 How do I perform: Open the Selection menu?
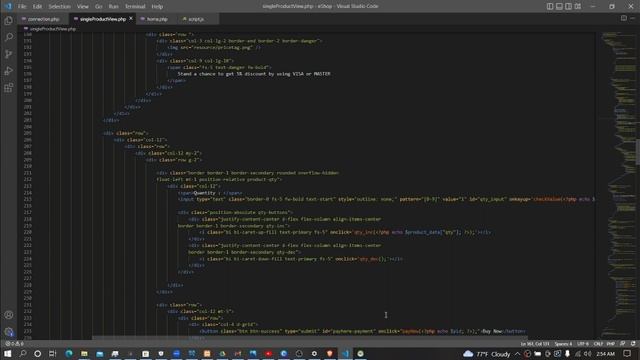[60, 7]
